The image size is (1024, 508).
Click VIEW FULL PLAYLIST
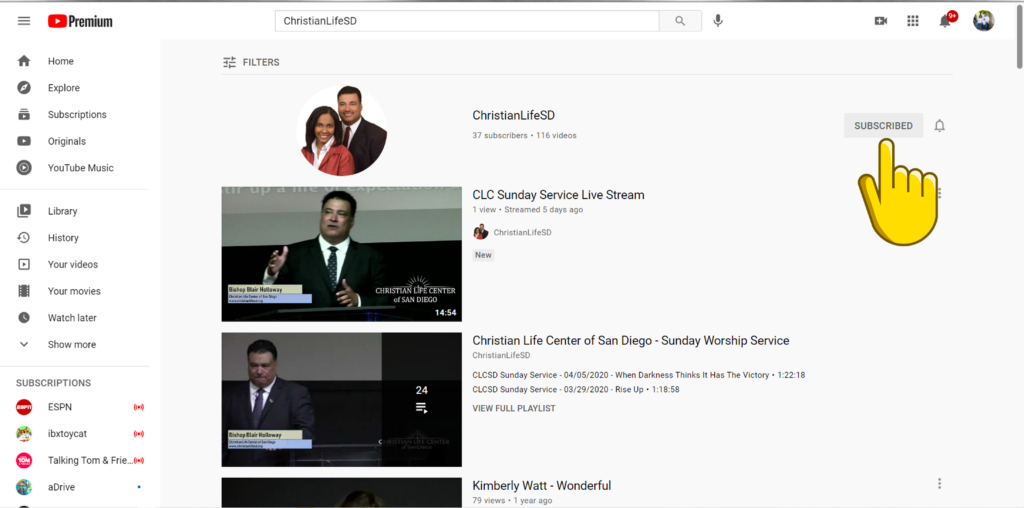pyautogui.click(x=514, y=409)
